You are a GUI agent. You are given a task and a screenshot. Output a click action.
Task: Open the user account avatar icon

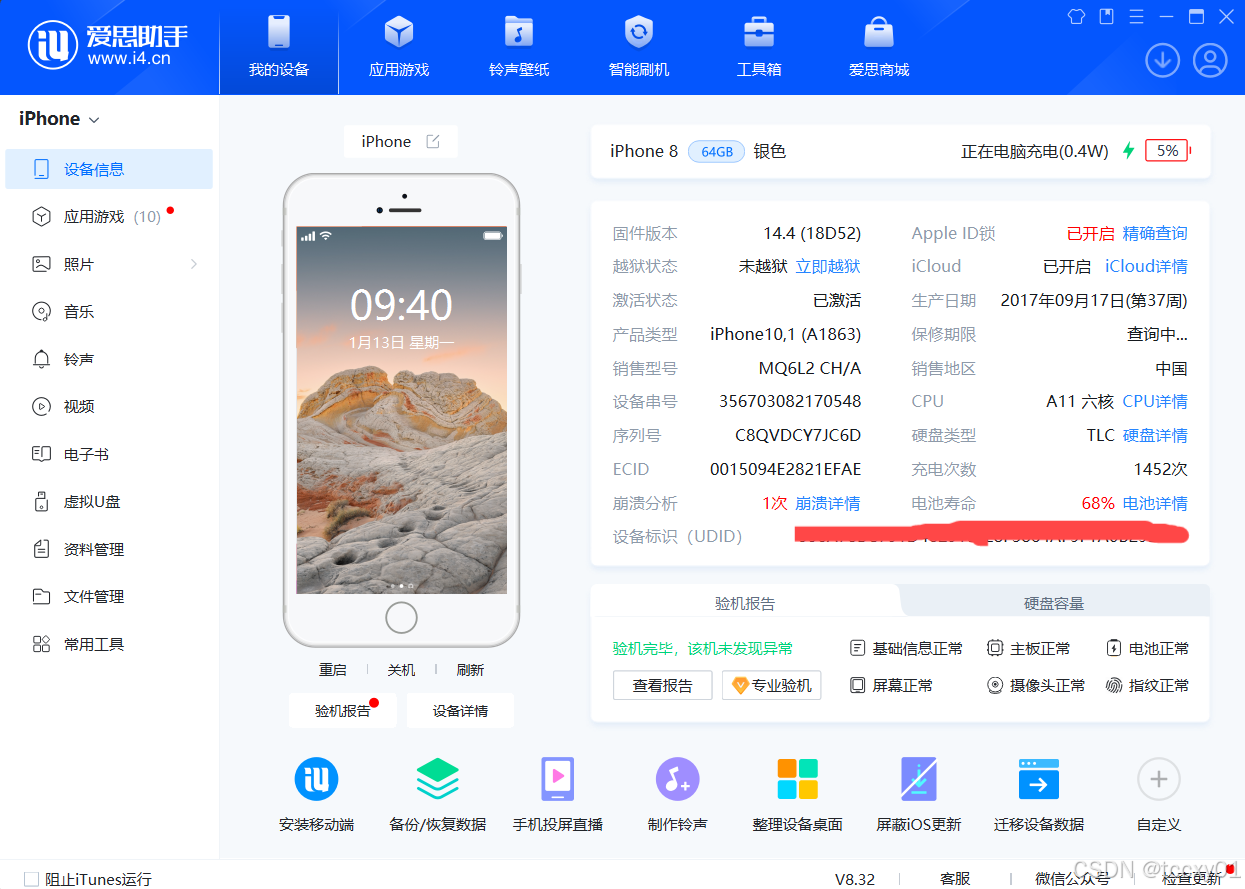[1210, 61]
